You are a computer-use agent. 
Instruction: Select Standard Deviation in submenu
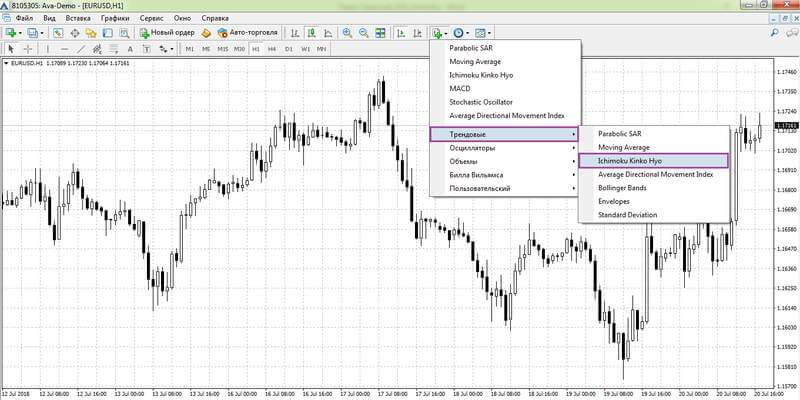coord(628,215)
